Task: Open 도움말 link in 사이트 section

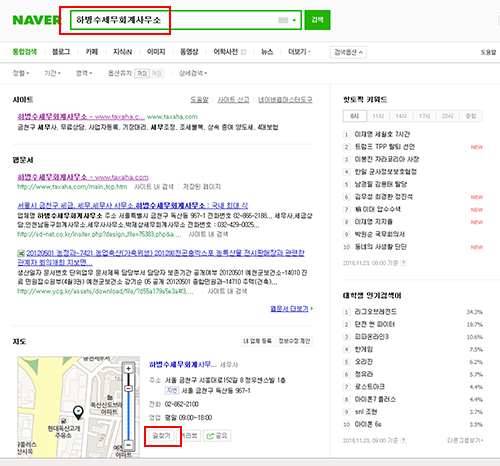Action: (199, 100)
